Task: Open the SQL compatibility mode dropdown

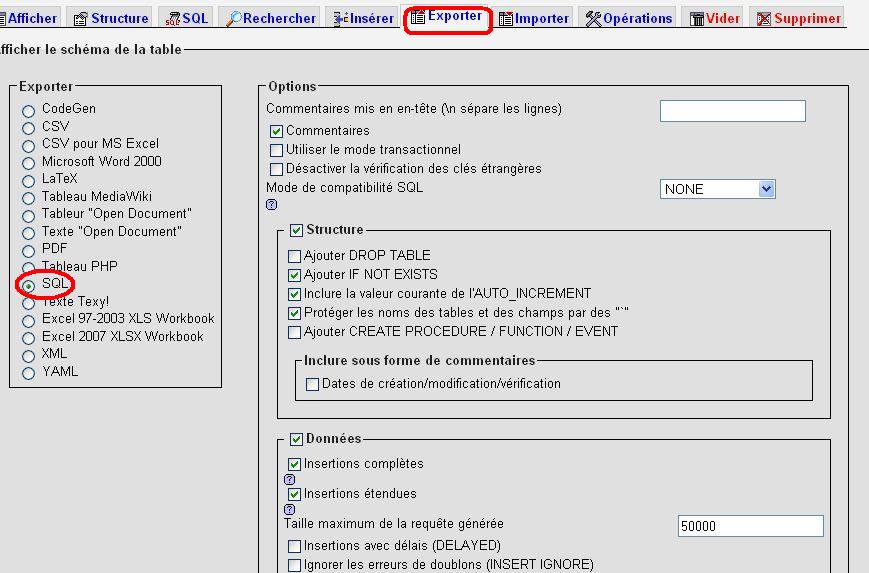Action: (718, 189)
